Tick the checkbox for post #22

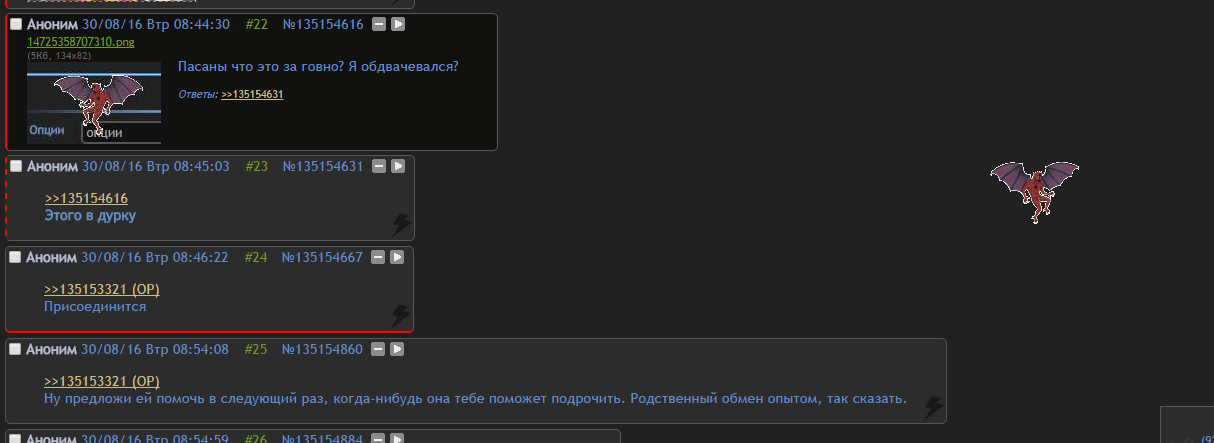click(16, 24)
